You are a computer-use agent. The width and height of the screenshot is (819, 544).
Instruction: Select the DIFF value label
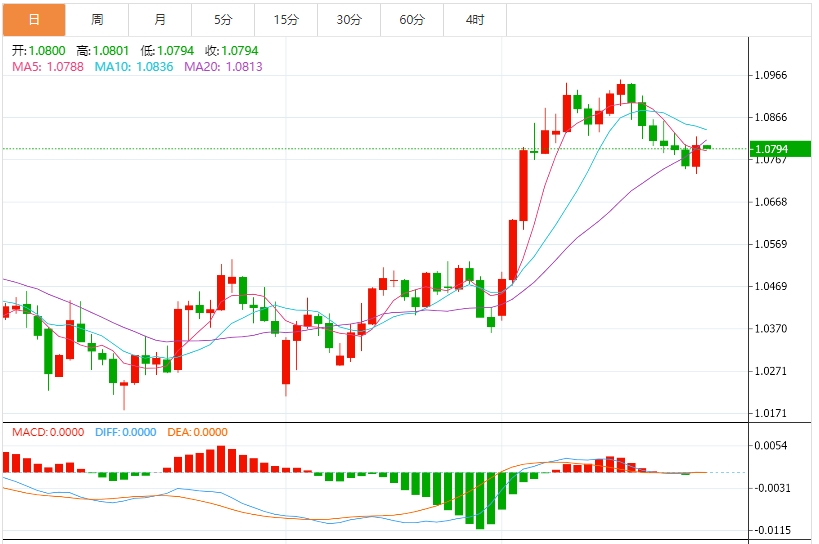(126, 432)
